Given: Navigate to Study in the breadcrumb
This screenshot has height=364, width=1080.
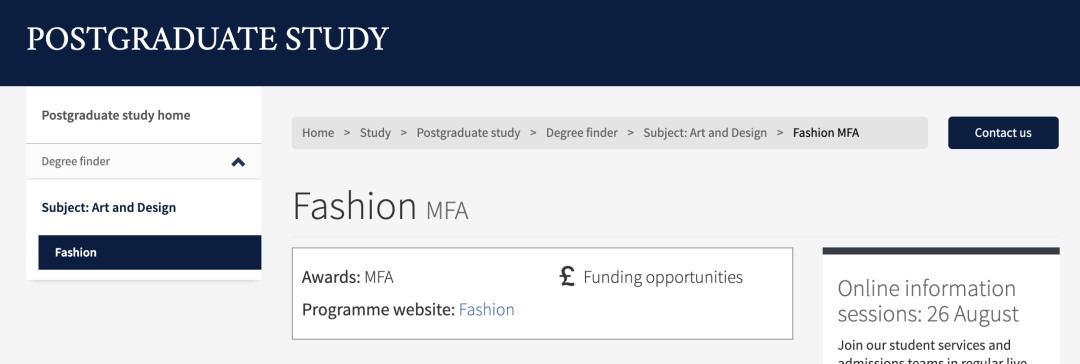Looking at the screenshot, I should point(375,132).
